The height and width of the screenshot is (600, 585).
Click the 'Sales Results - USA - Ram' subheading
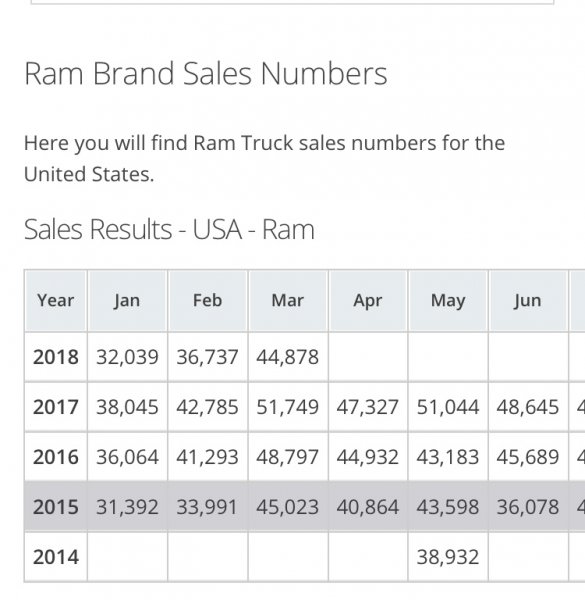click(x=169, y=229)
